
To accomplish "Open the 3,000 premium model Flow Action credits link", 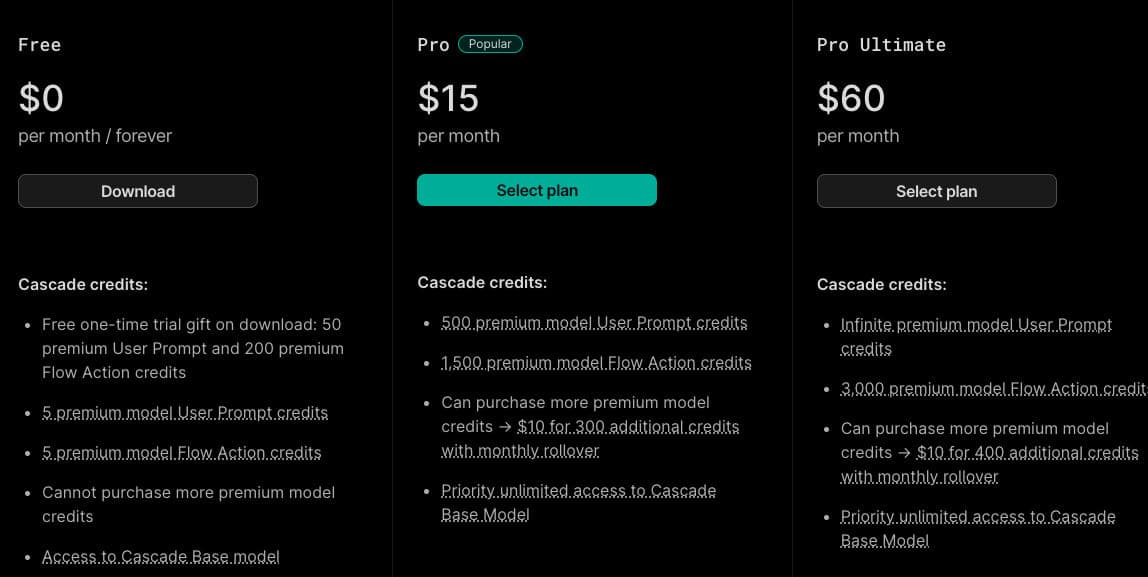I will 993,388.
